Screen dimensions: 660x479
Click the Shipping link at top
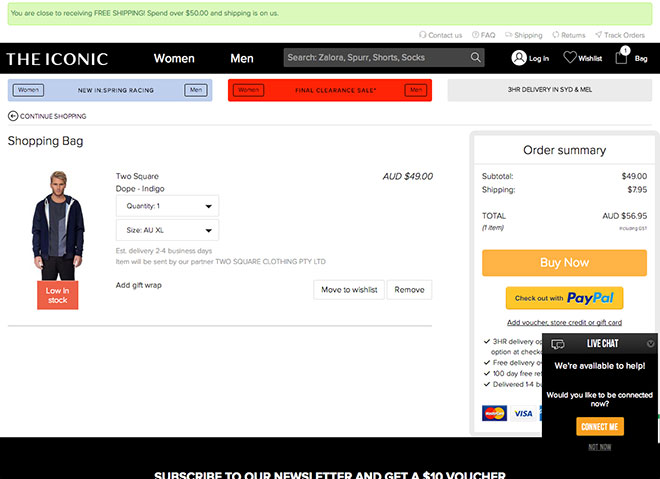(524, 35)
